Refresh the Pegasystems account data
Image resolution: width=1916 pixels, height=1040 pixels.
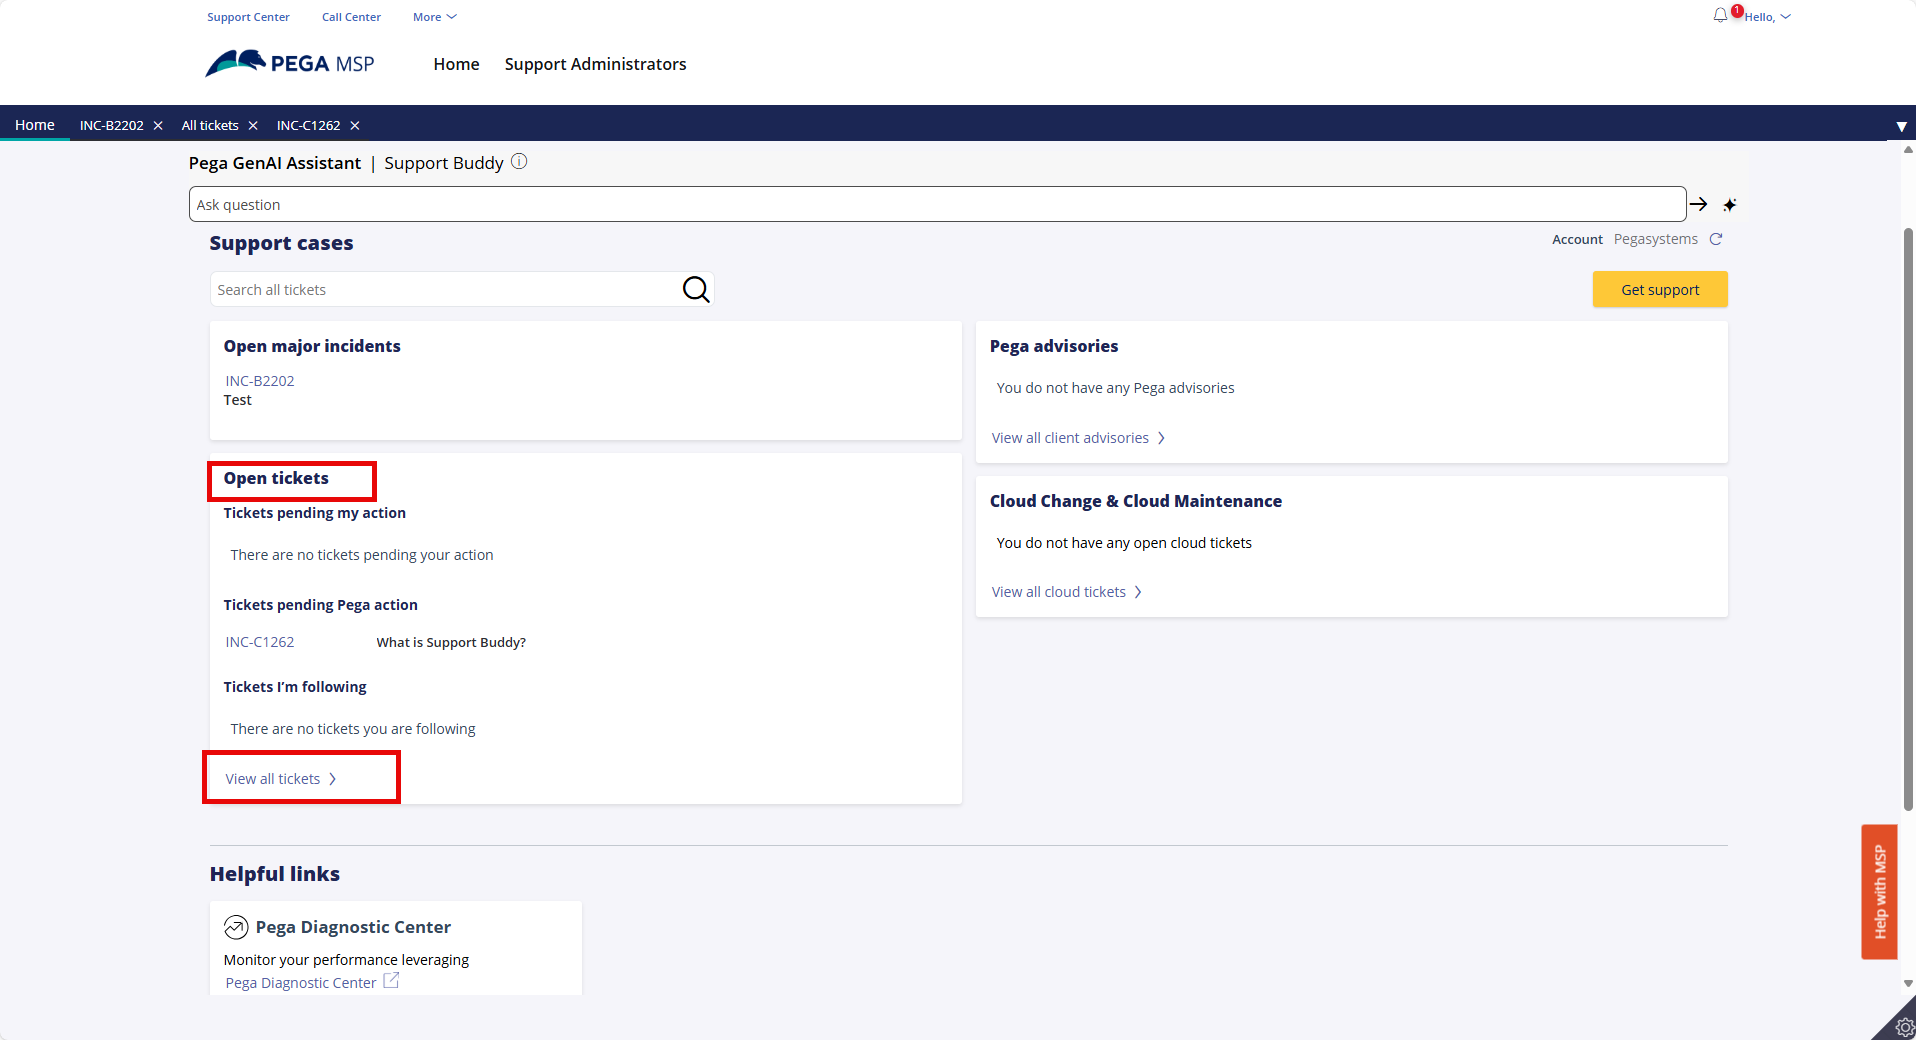pyautogui.click(x=1716, y=239)
